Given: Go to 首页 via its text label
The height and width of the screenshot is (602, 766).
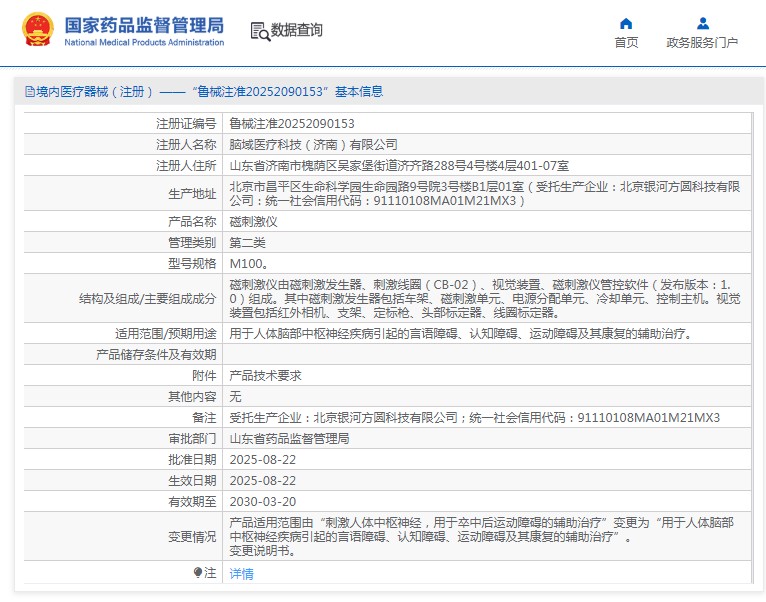Looking at the screenshot, I should 626,43.
